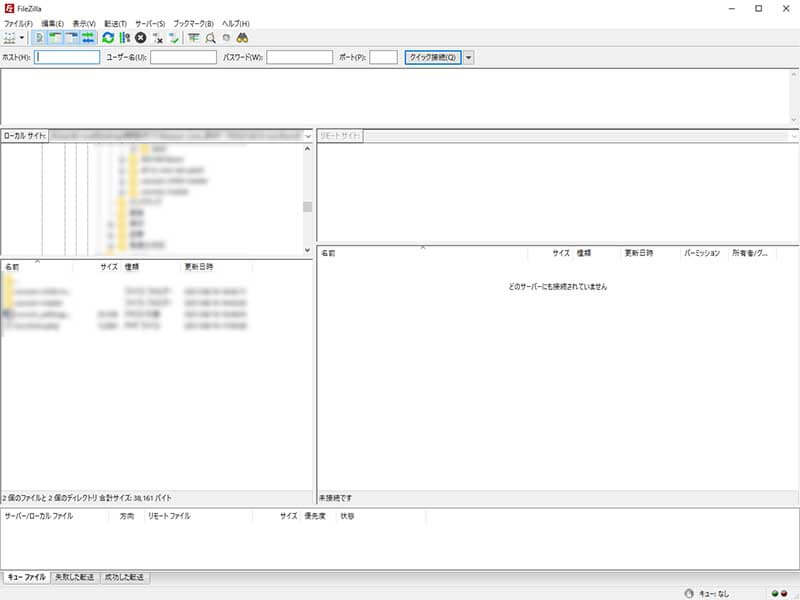Click the refresh file lists icon
Image resolution: width=800 pixels, height=600 pixels.
(x=108, y=38)
